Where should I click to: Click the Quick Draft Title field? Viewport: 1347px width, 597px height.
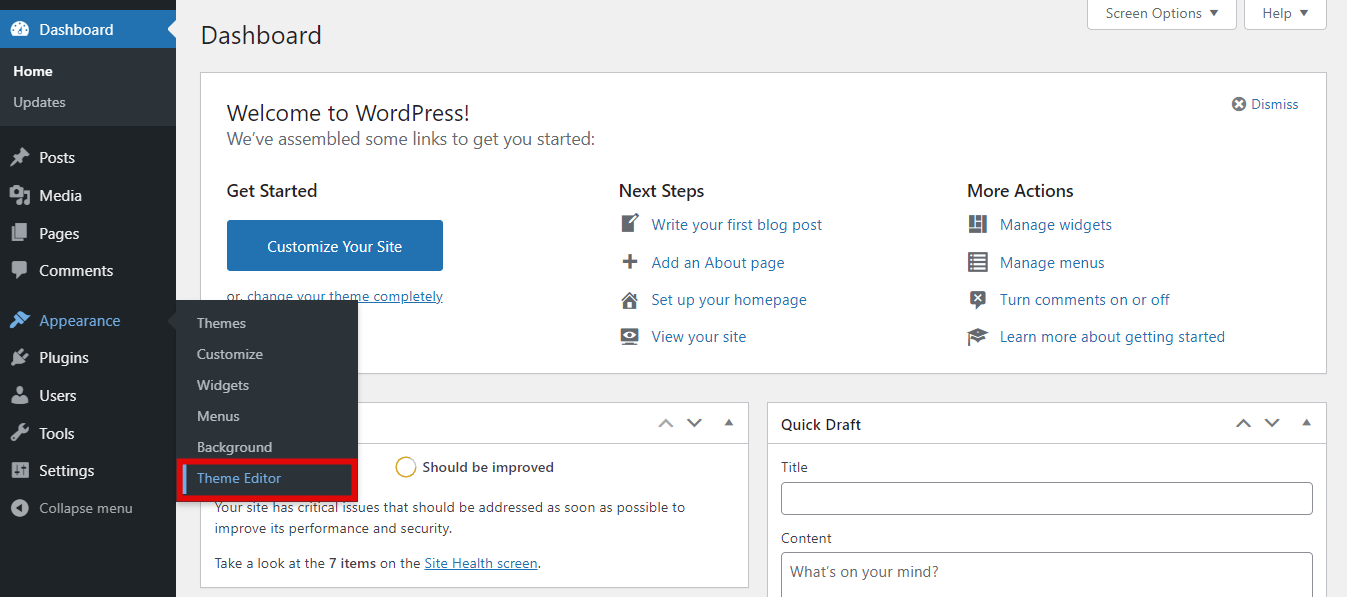point(1046,498)
